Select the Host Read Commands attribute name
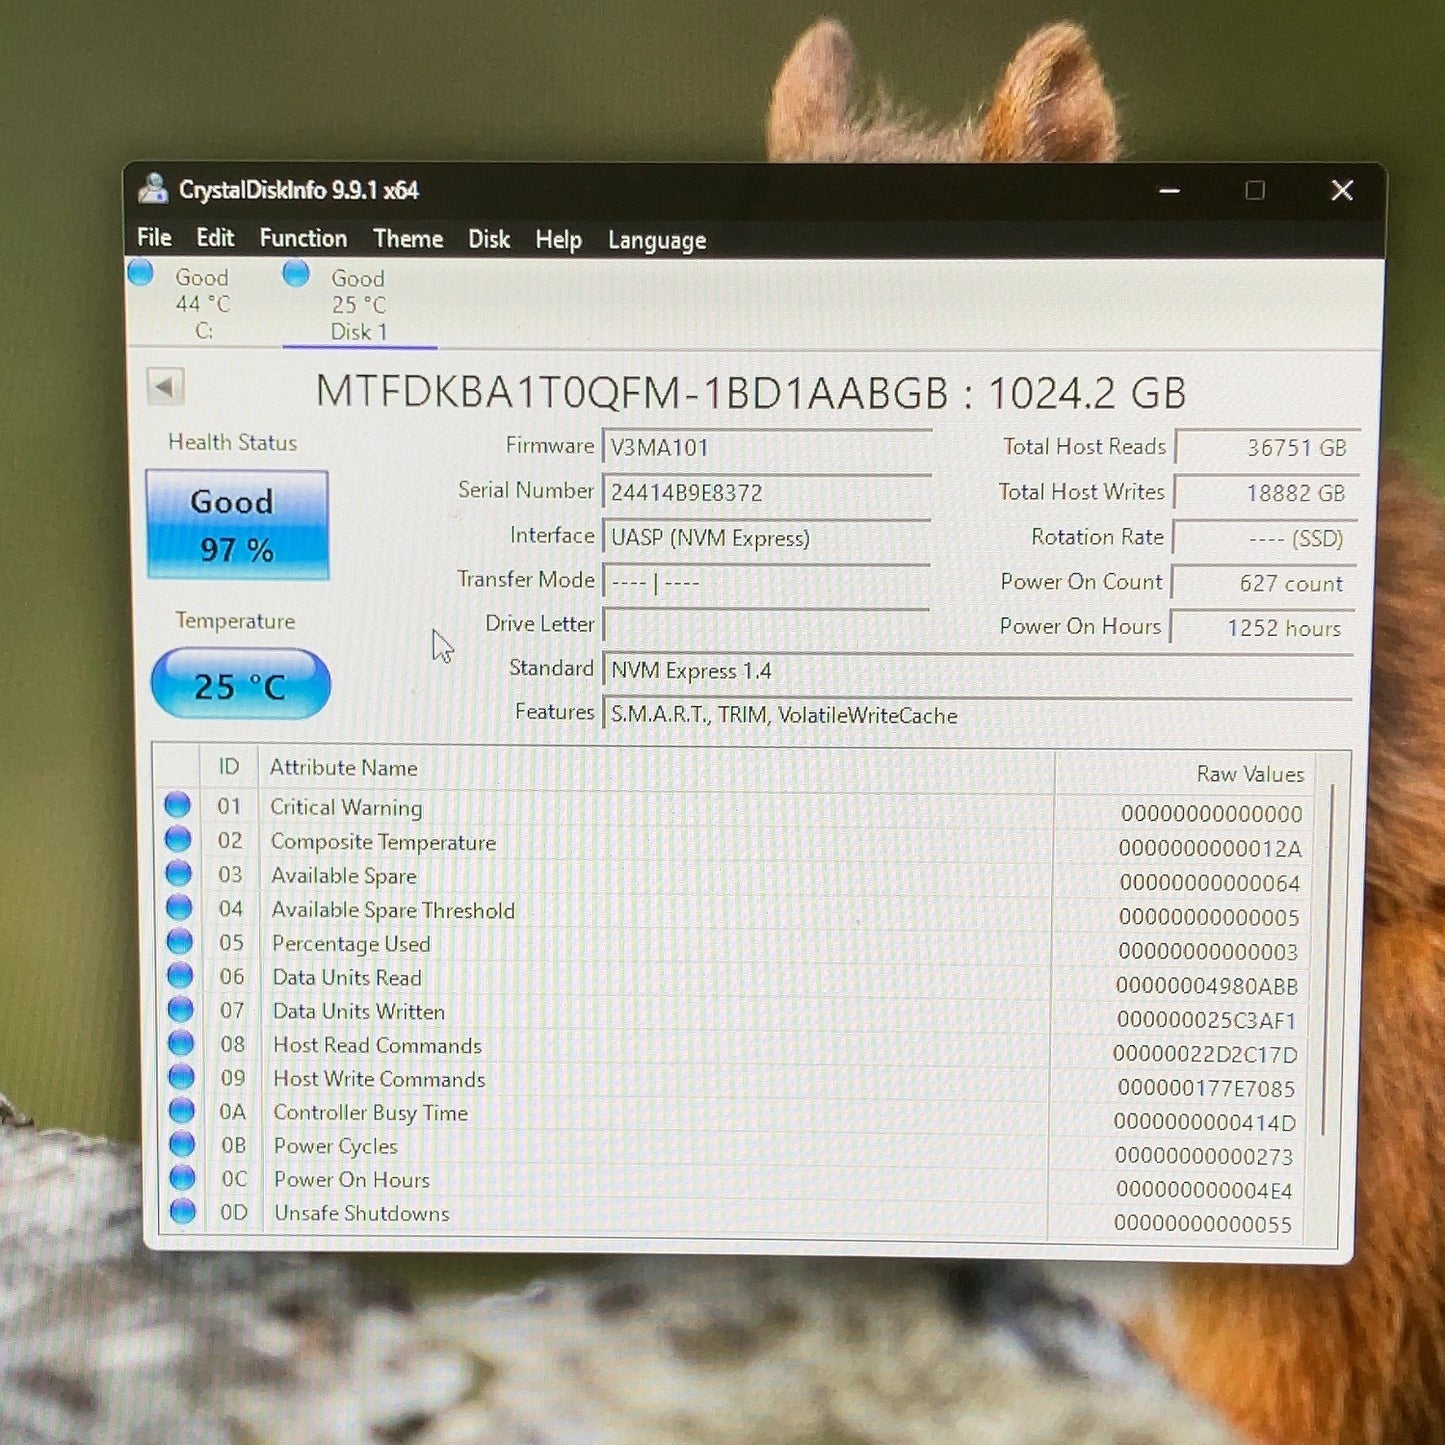The height and width of the screenshot is (1445, 1445). [378, 1045]
